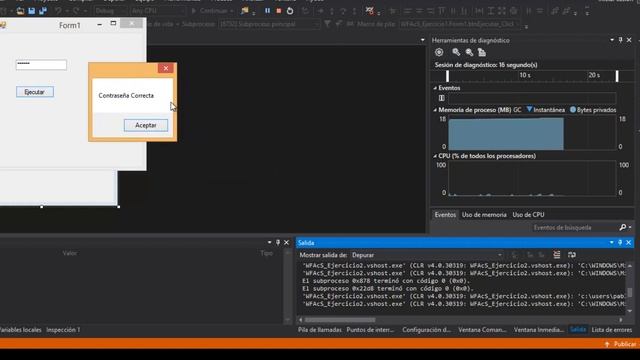This screenshot has height=360, width=640.
Task: Switch to the Inspección 1 tab
Action: click(63, 330)
